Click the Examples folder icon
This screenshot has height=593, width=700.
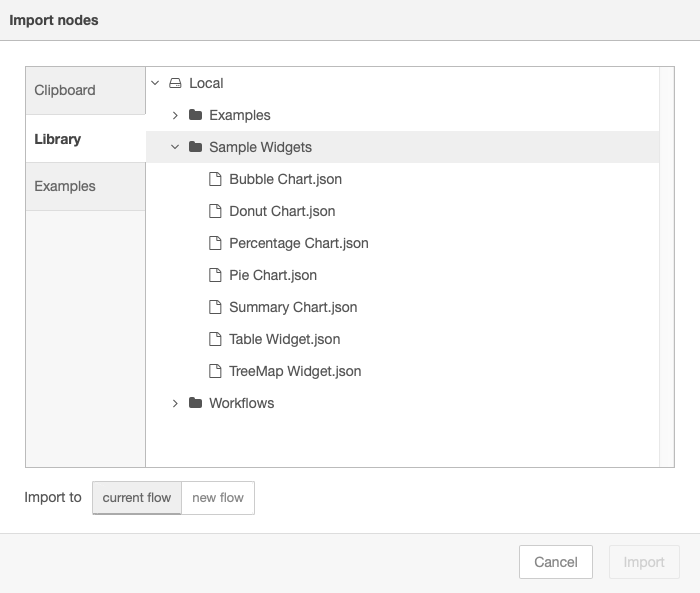click(x=195, y=115)
